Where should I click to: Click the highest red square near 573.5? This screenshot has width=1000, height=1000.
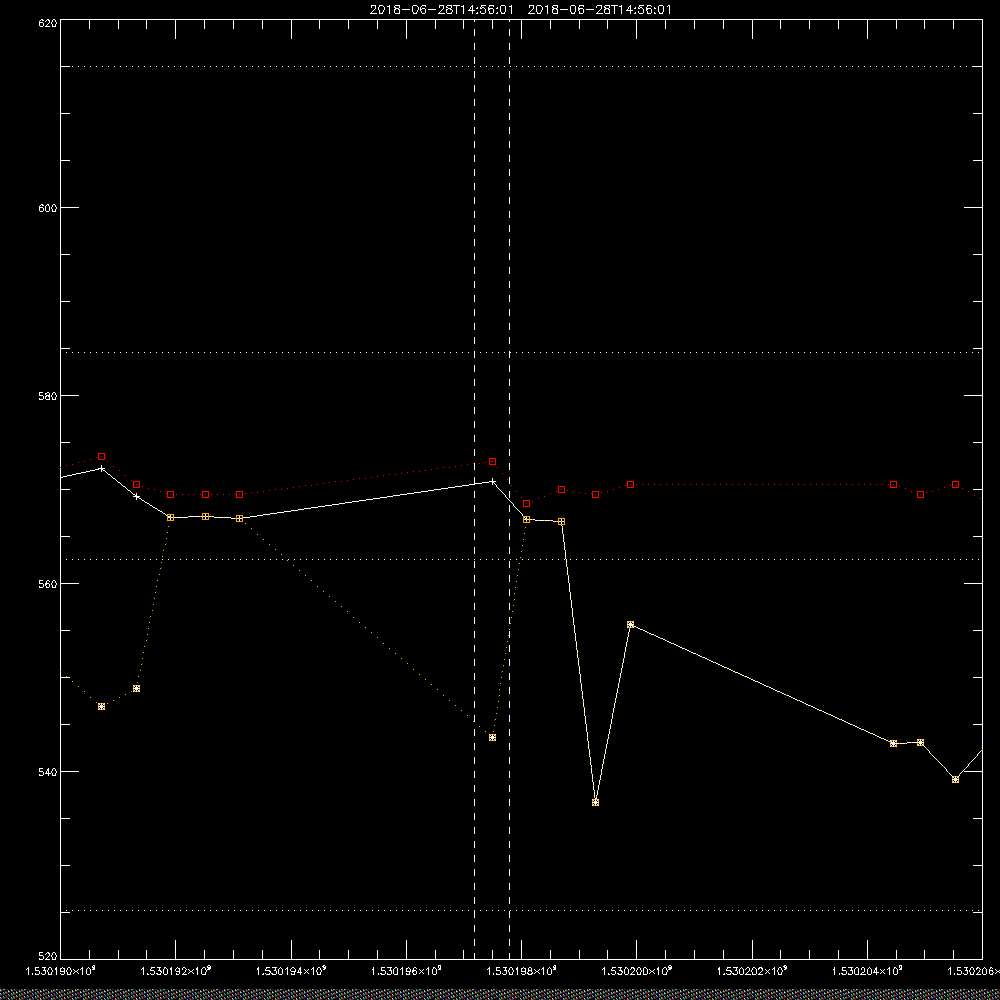tap(101, 457)
